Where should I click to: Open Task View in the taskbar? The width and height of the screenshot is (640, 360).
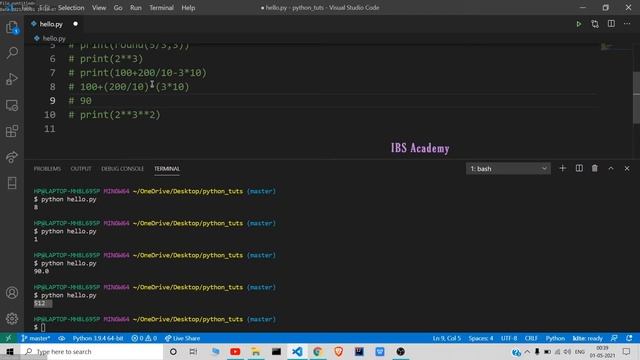point(193,351)
